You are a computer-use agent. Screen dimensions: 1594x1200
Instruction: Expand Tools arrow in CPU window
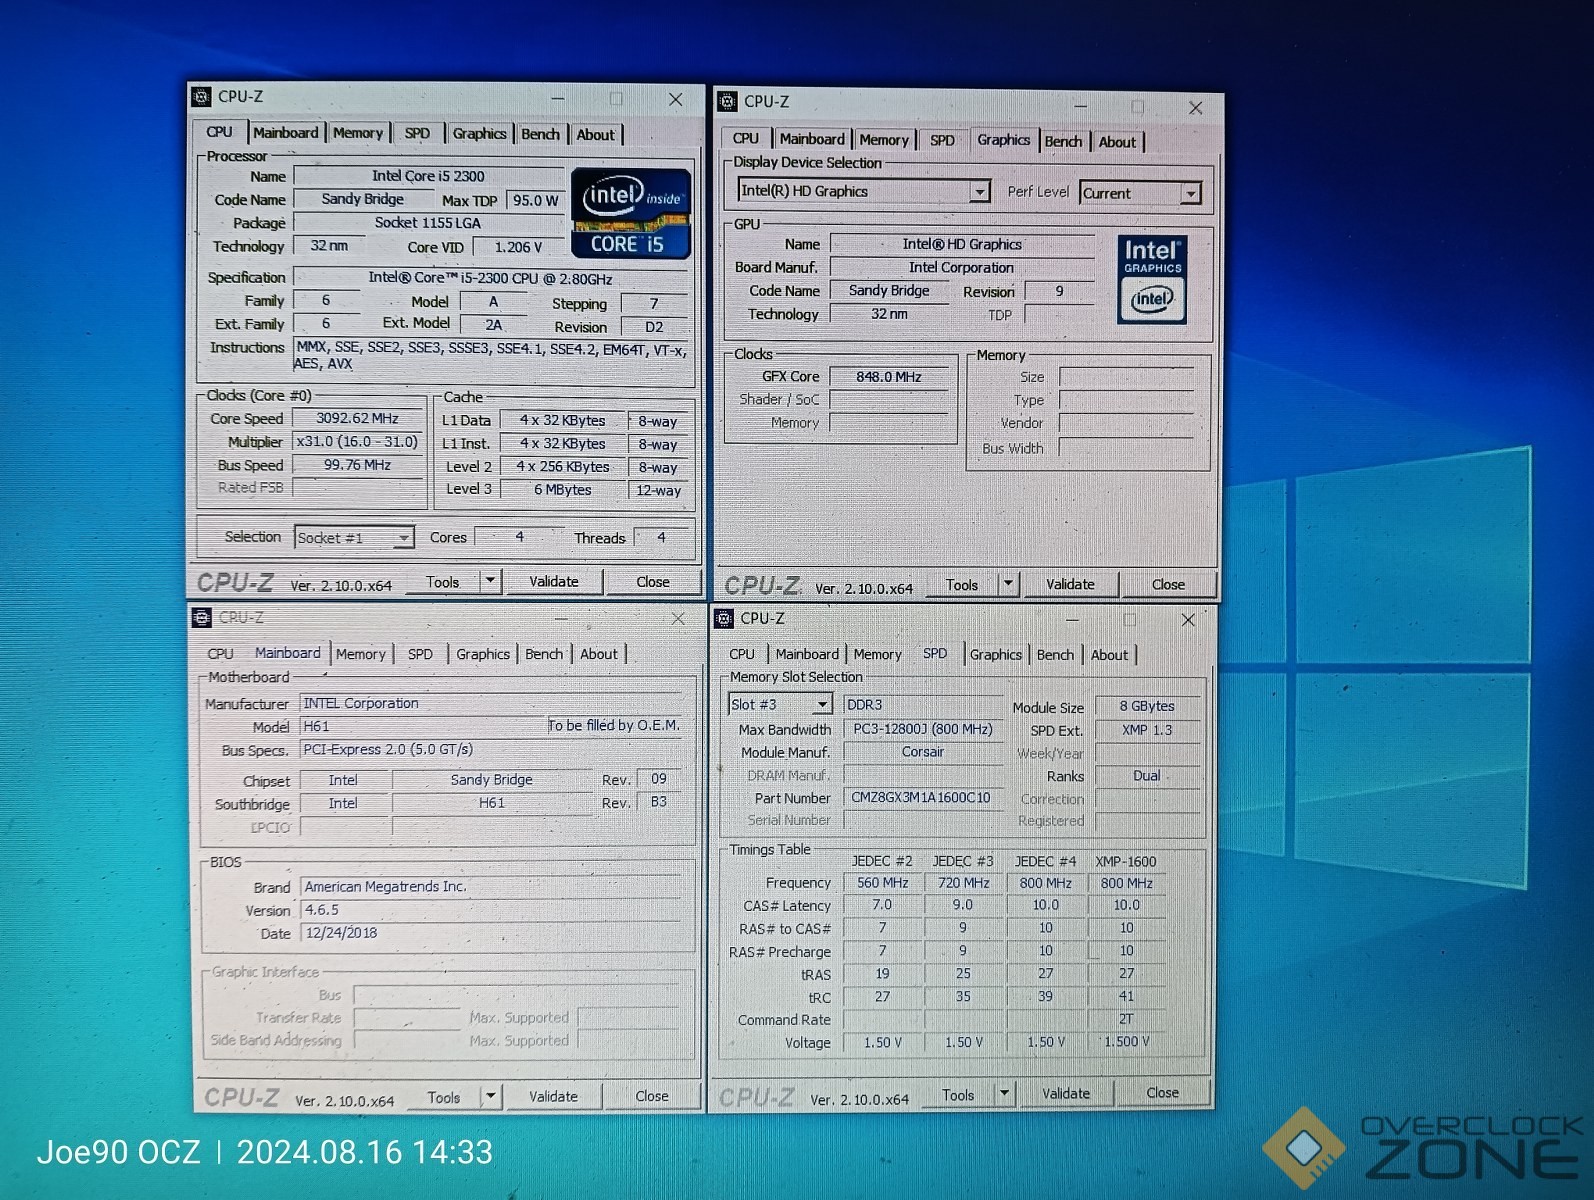pyautogui.click(x=490, y=581)
